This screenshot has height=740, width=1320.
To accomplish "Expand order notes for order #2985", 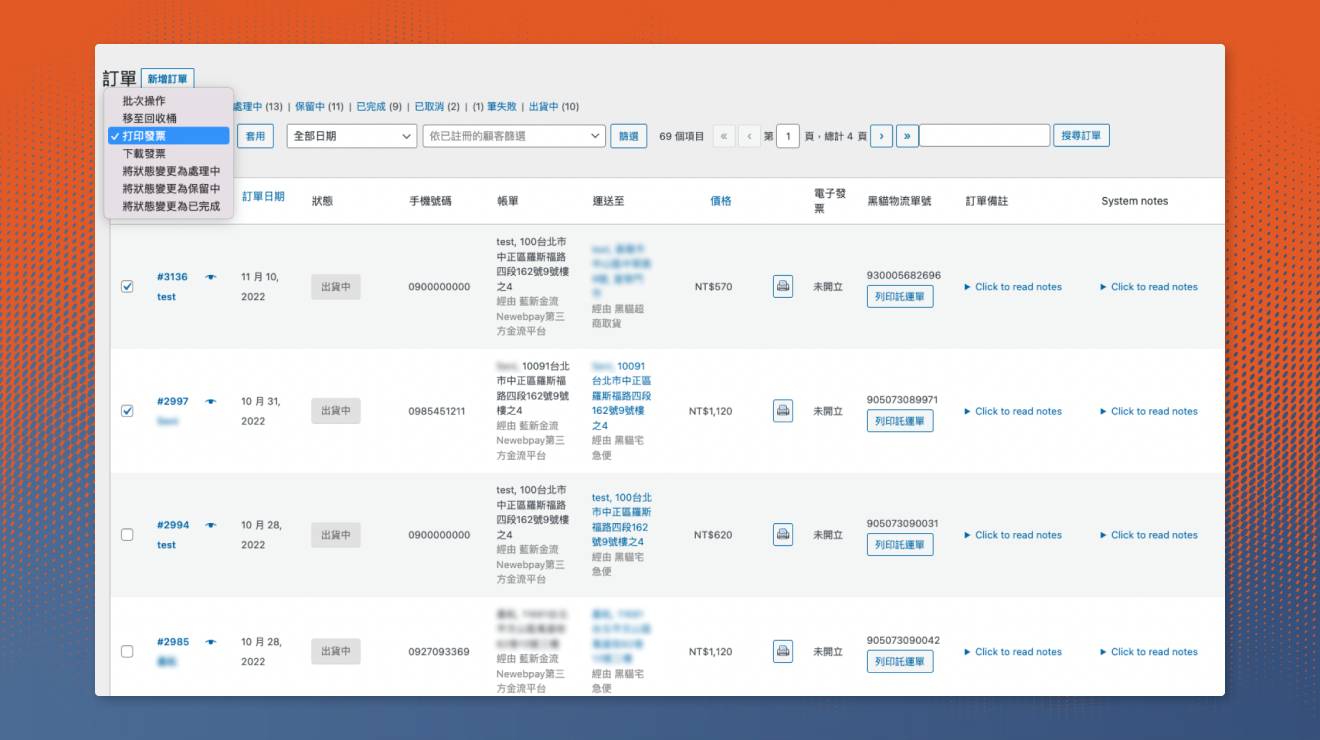I will pyautogui.click(x=1013, y=652).
